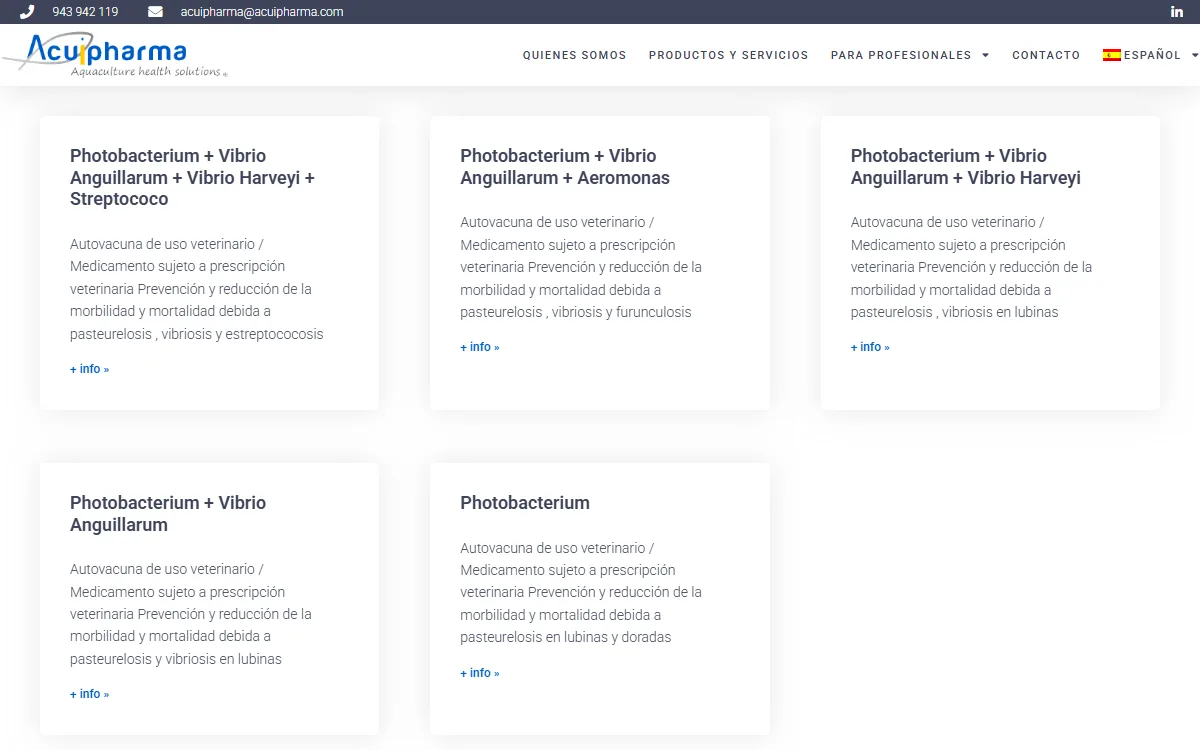The width and height of the screenshot is (1200, 750).
Task: Go to Productos y Servicios
Action: [729, 55]
